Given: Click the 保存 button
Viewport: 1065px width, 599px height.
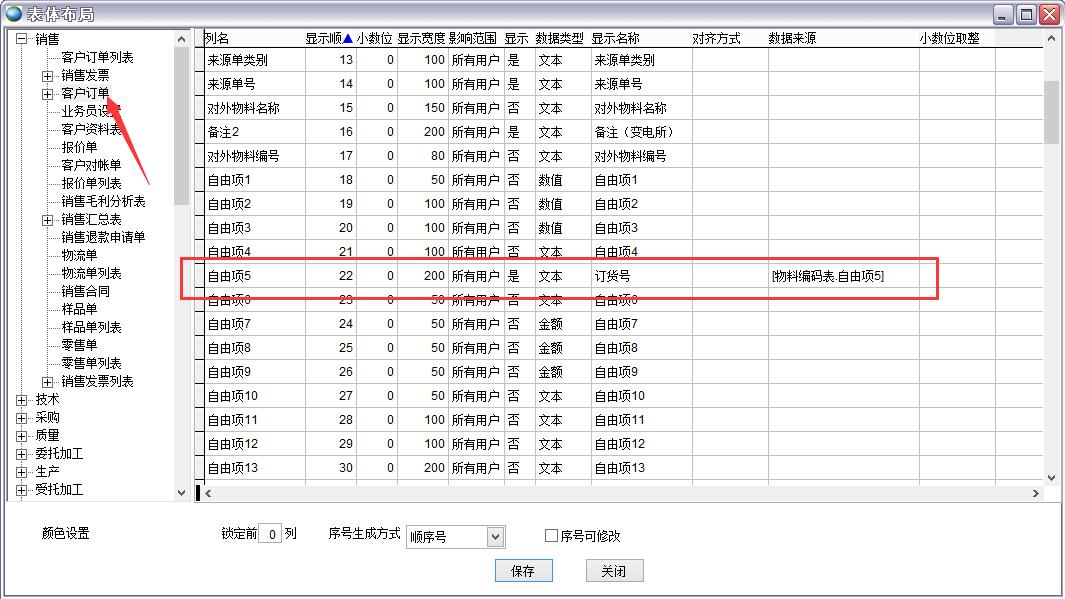Looking at the screenshot, I should point(523,571).
